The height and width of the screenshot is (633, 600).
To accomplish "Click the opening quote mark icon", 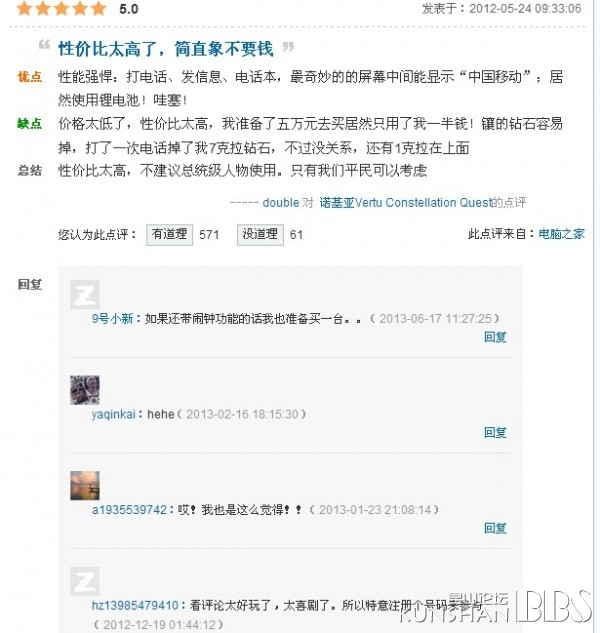I will pos(44,44).
